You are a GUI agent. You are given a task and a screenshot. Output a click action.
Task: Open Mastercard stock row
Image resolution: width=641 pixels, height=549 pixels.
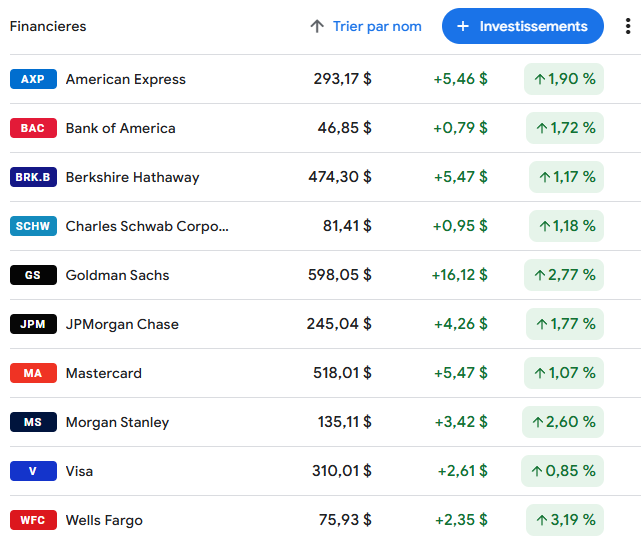[x=325, y=373]
